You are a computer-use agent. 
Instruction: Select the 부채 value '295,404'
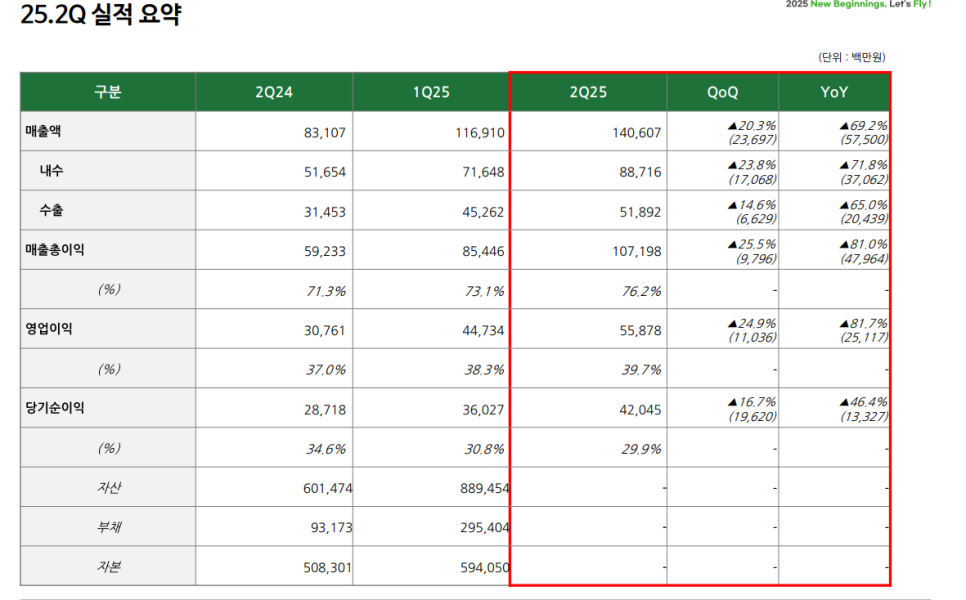[485, 528]
